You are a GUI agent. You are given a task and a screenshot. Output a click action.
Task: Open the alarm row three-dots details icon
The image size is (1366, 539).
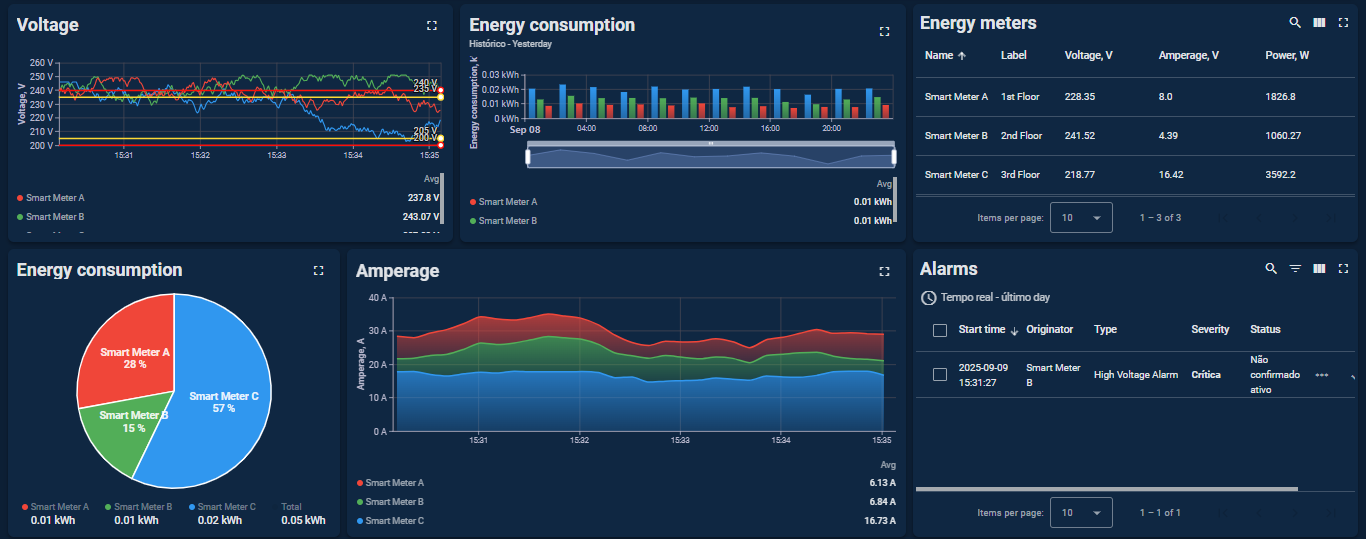(x=1322, y=375)
